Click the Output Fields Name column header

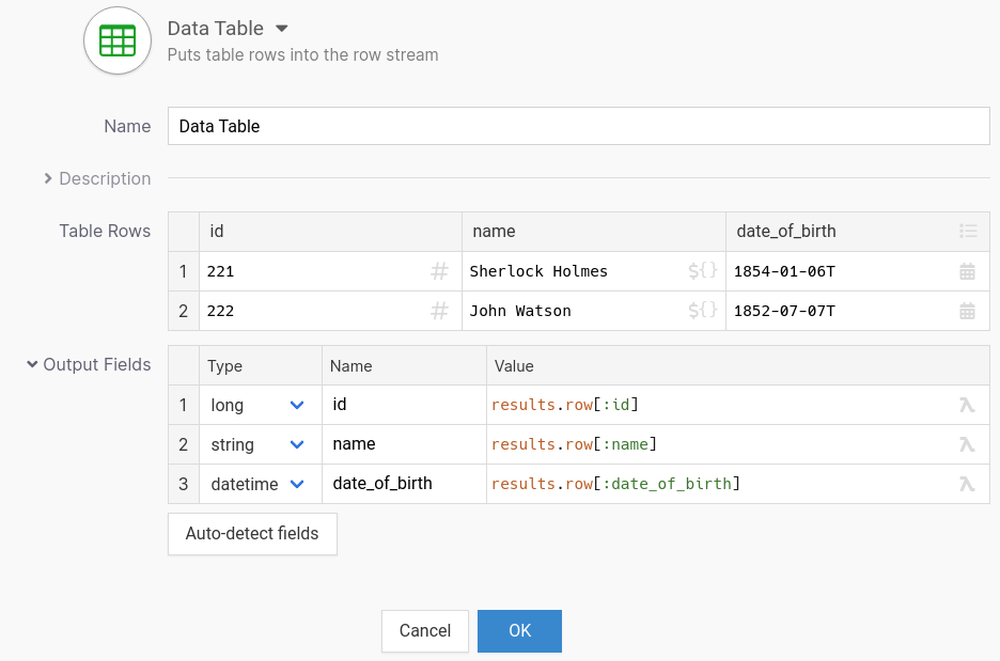pyautogui.click(x=404, y=366)
